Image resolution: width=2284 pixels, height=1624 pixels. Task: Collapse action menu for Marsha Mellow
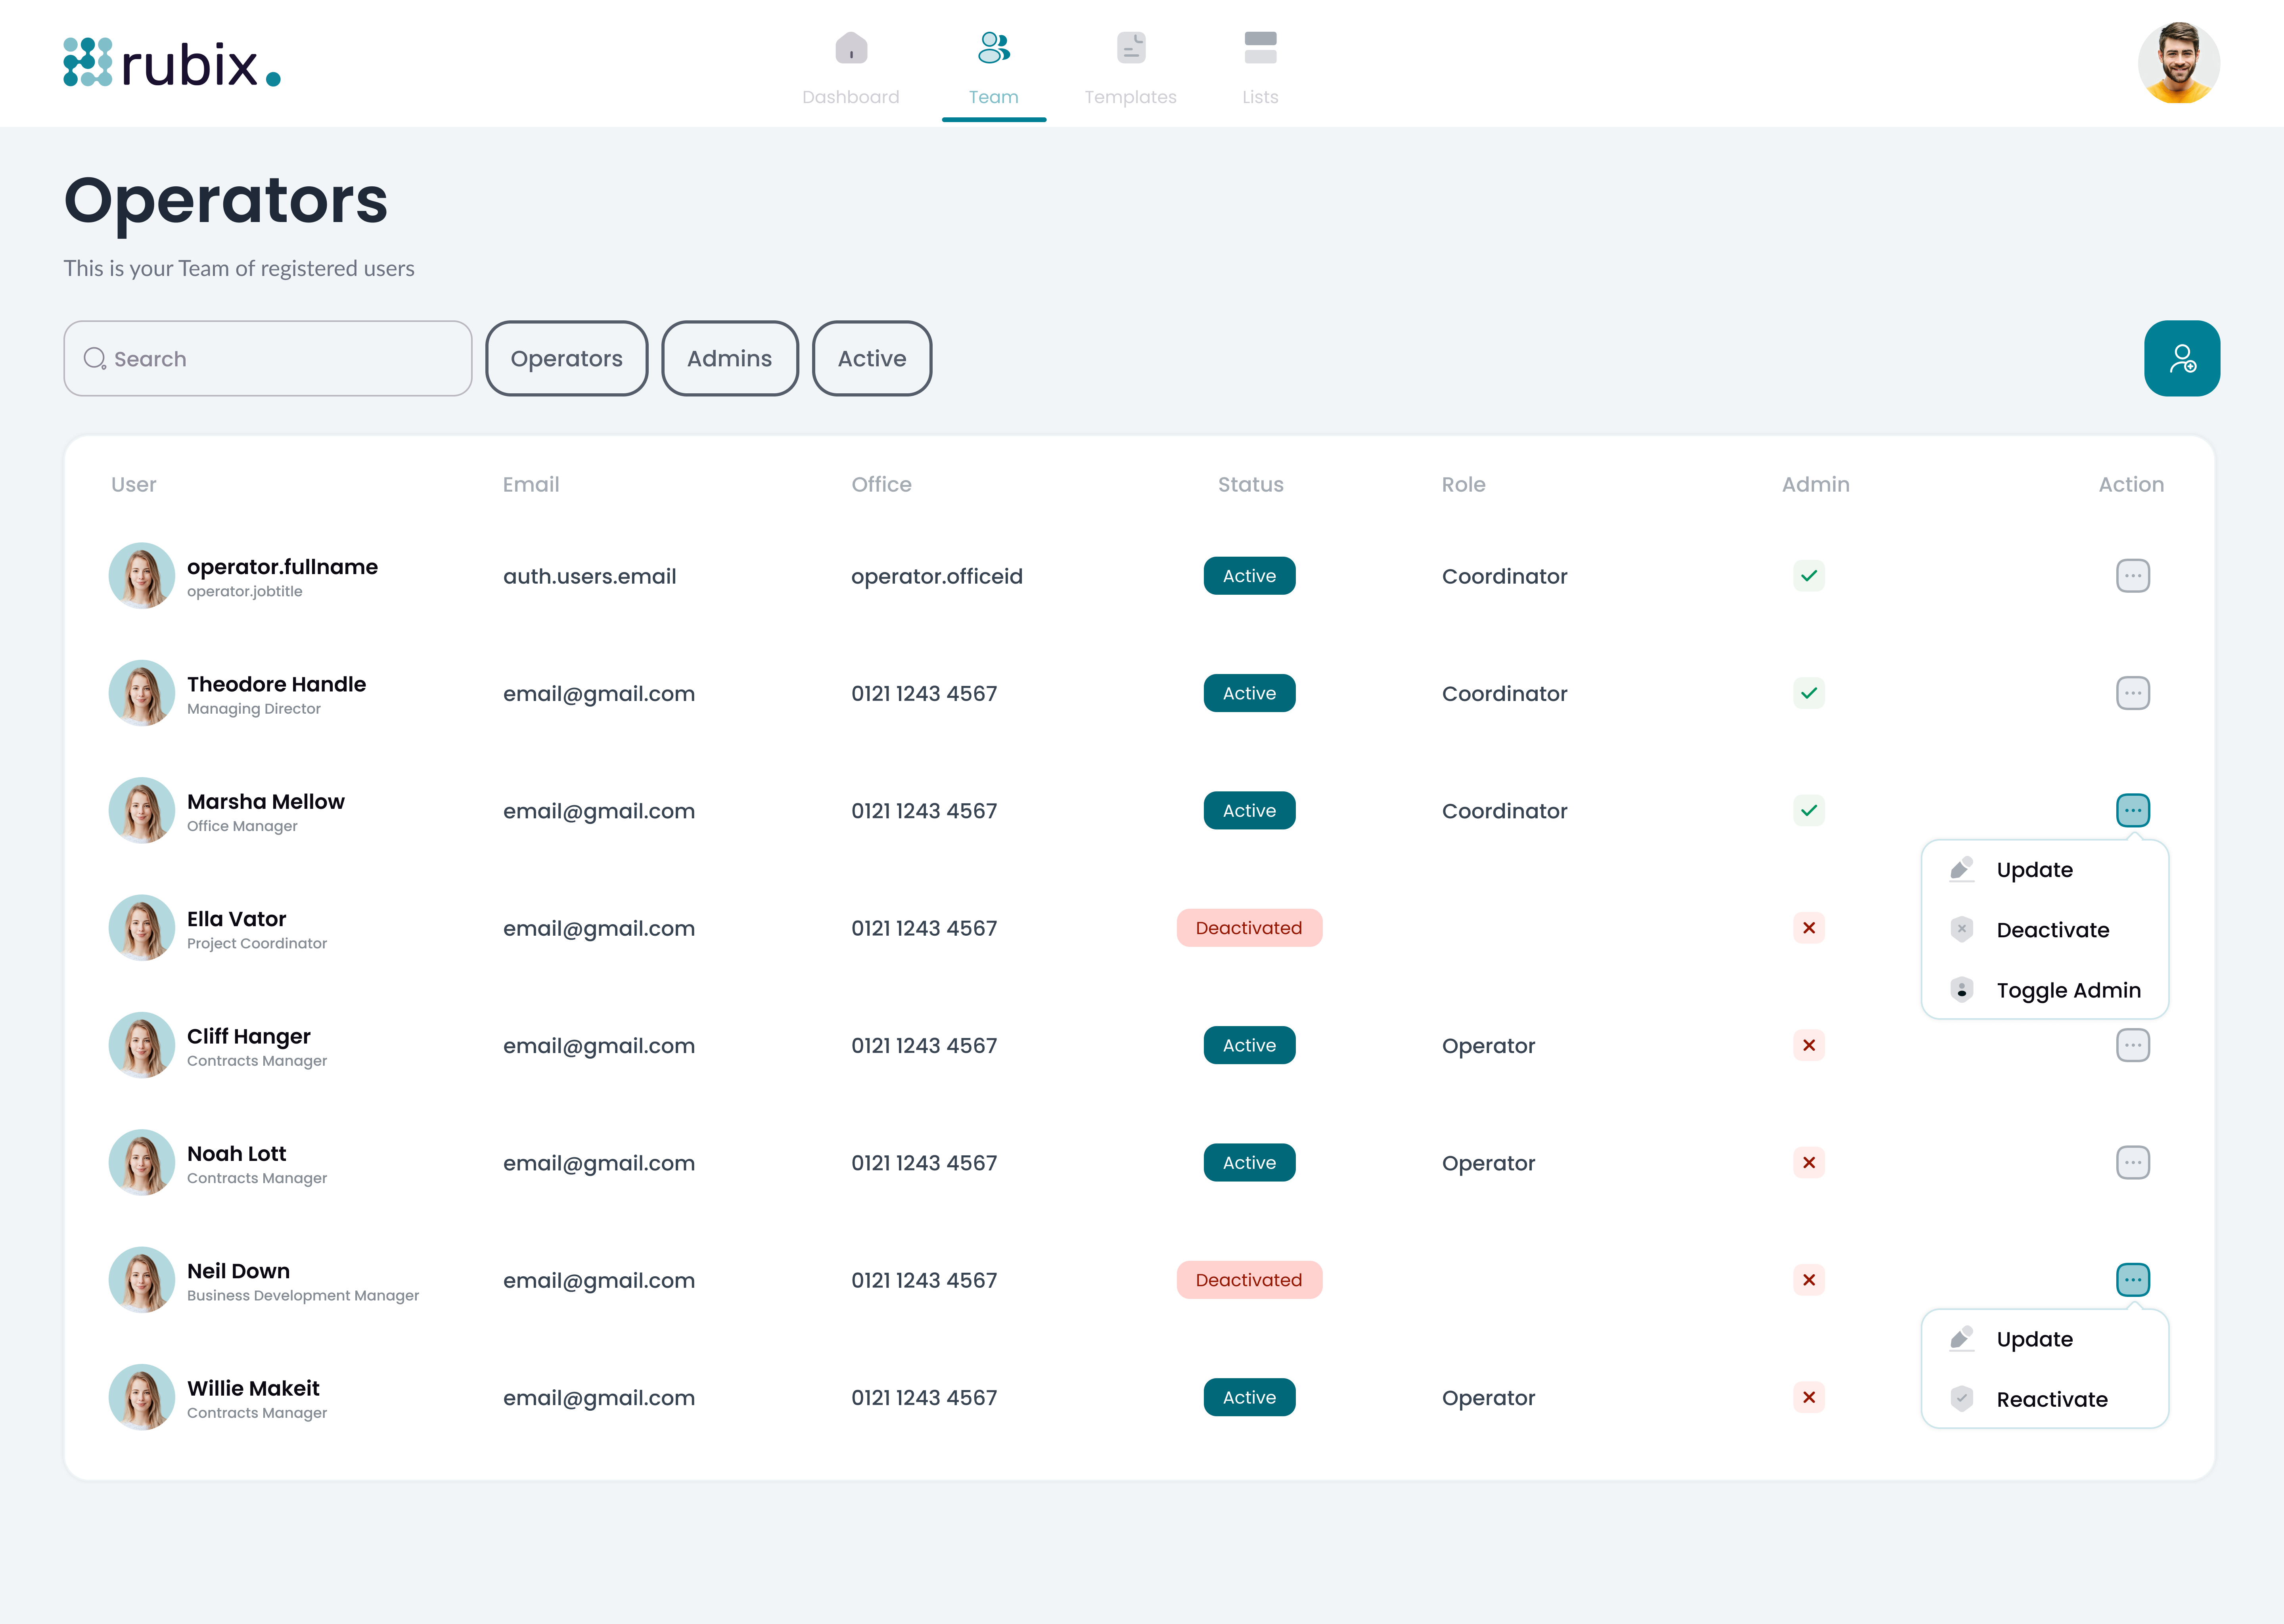pos(2132,810)
